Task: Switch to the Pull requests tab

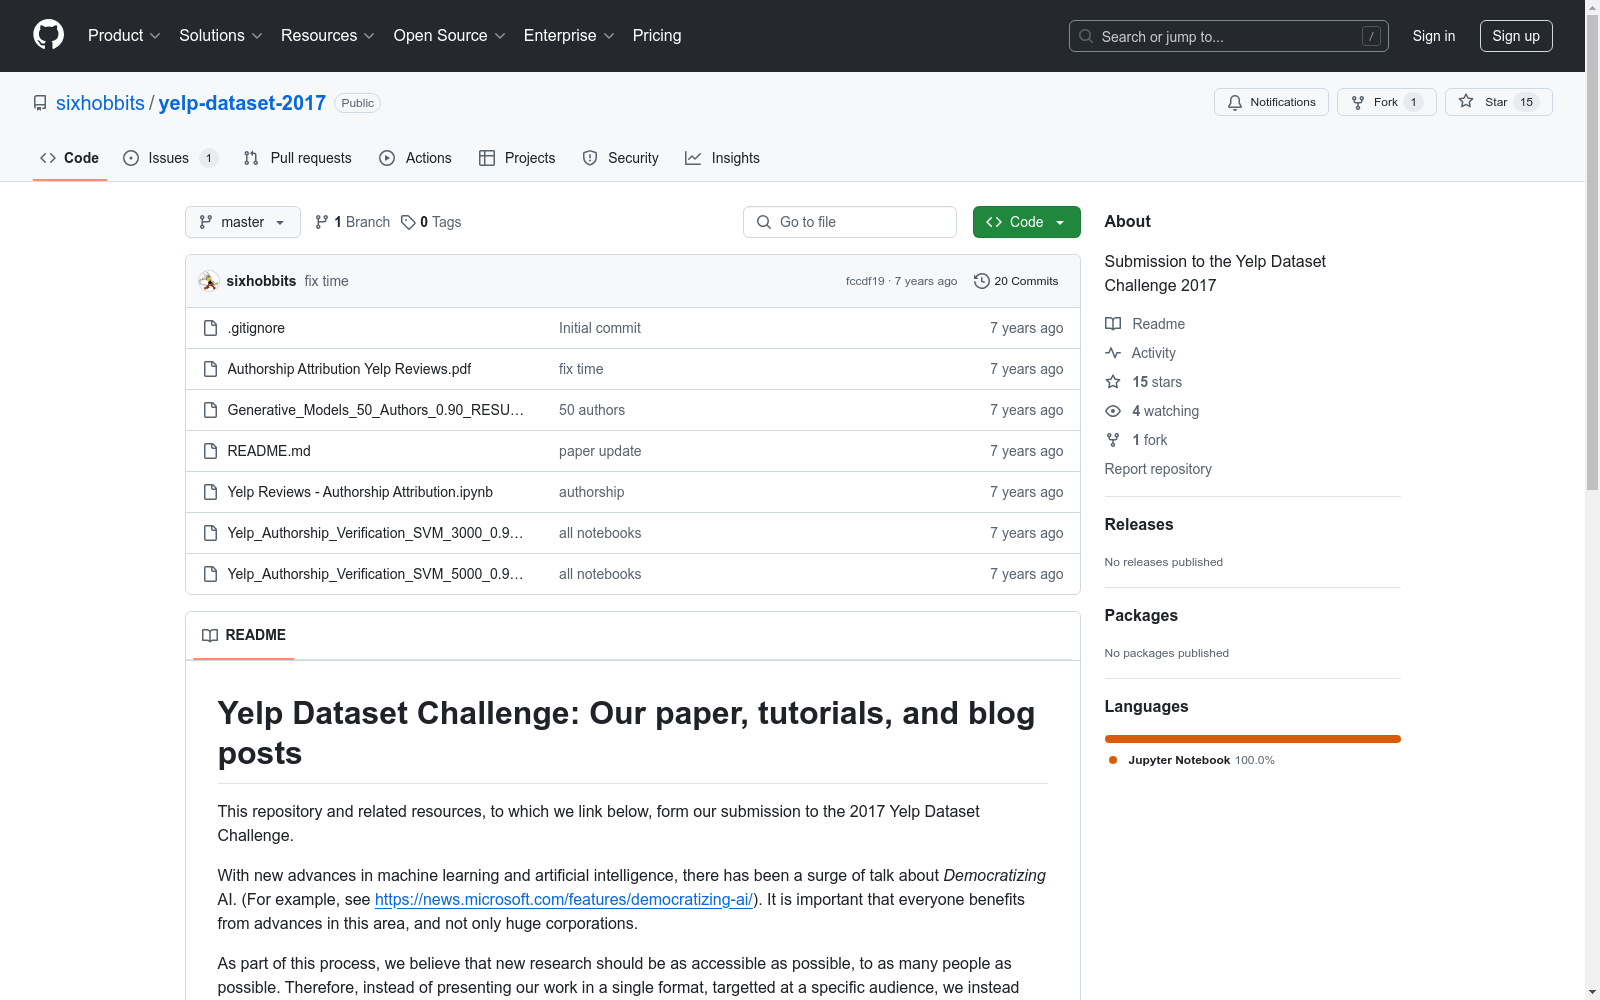Action: [x=298, y=158]
